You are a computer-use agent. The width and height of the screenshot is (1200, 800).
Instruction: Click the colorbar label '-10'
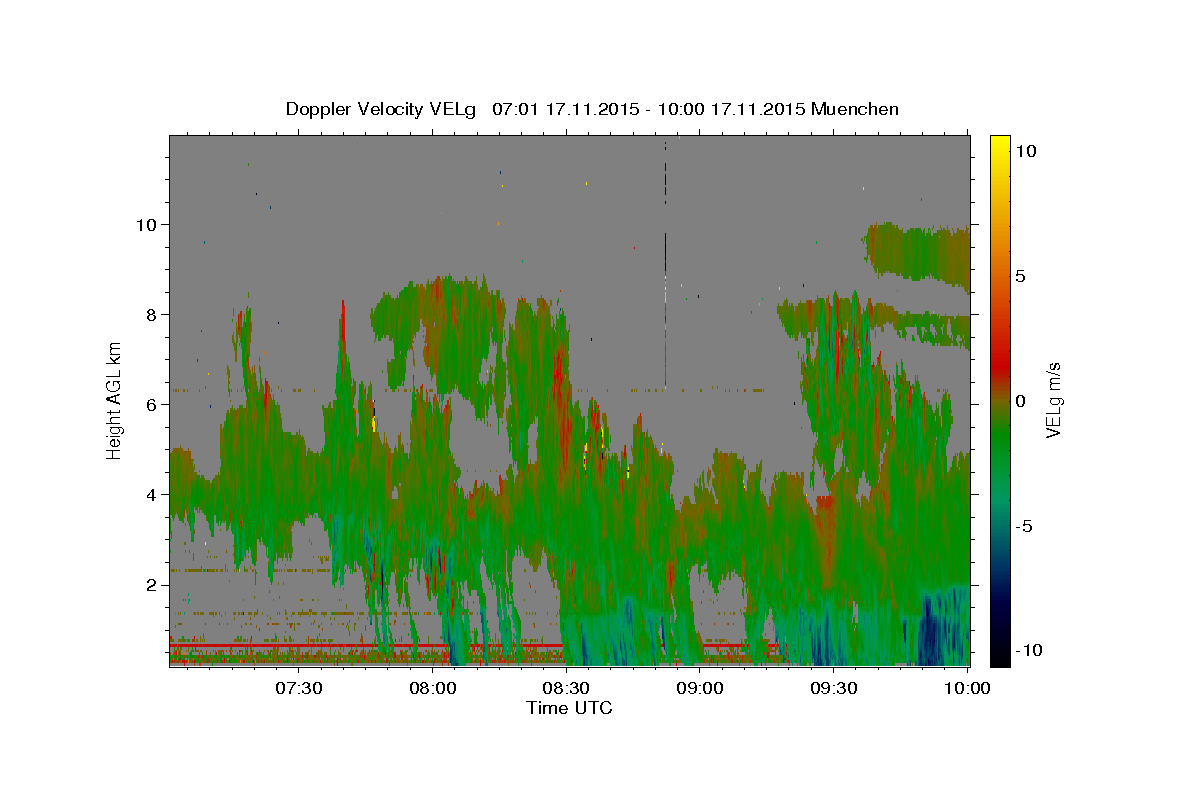click(x=1030, y=651)
